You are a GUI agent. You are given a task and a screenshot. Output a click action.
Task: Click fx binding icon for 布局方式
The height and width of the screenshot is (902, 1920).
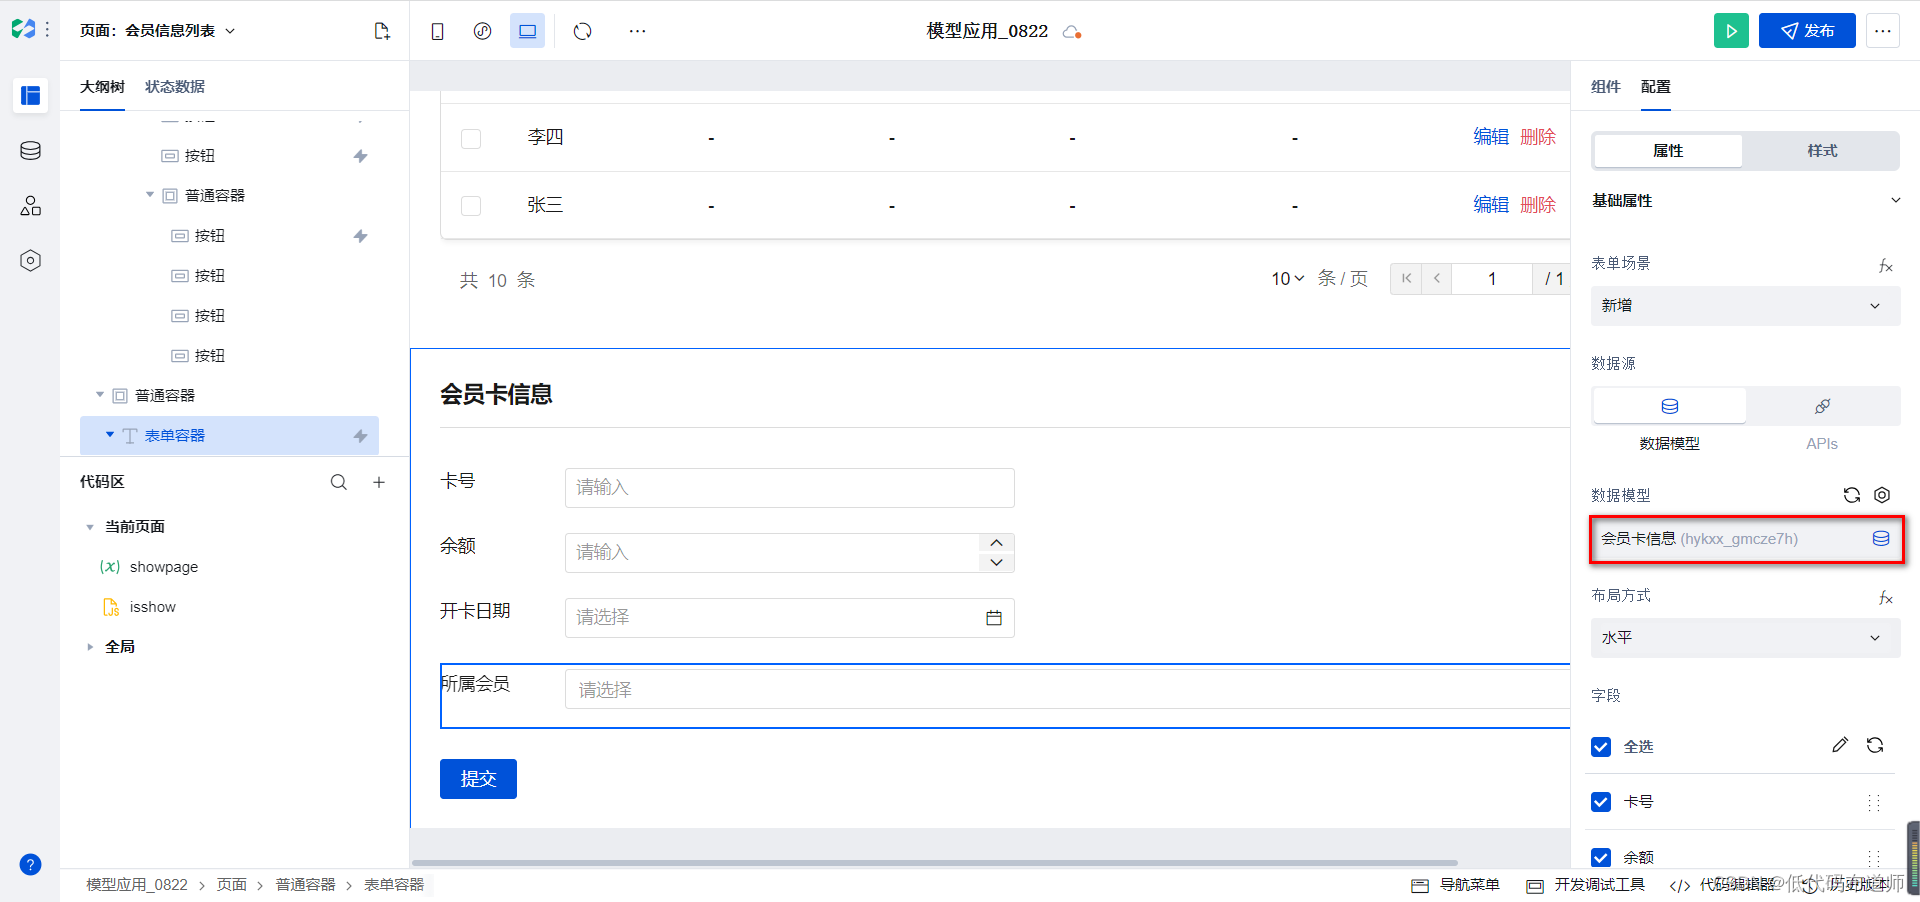pos(1885,597)
